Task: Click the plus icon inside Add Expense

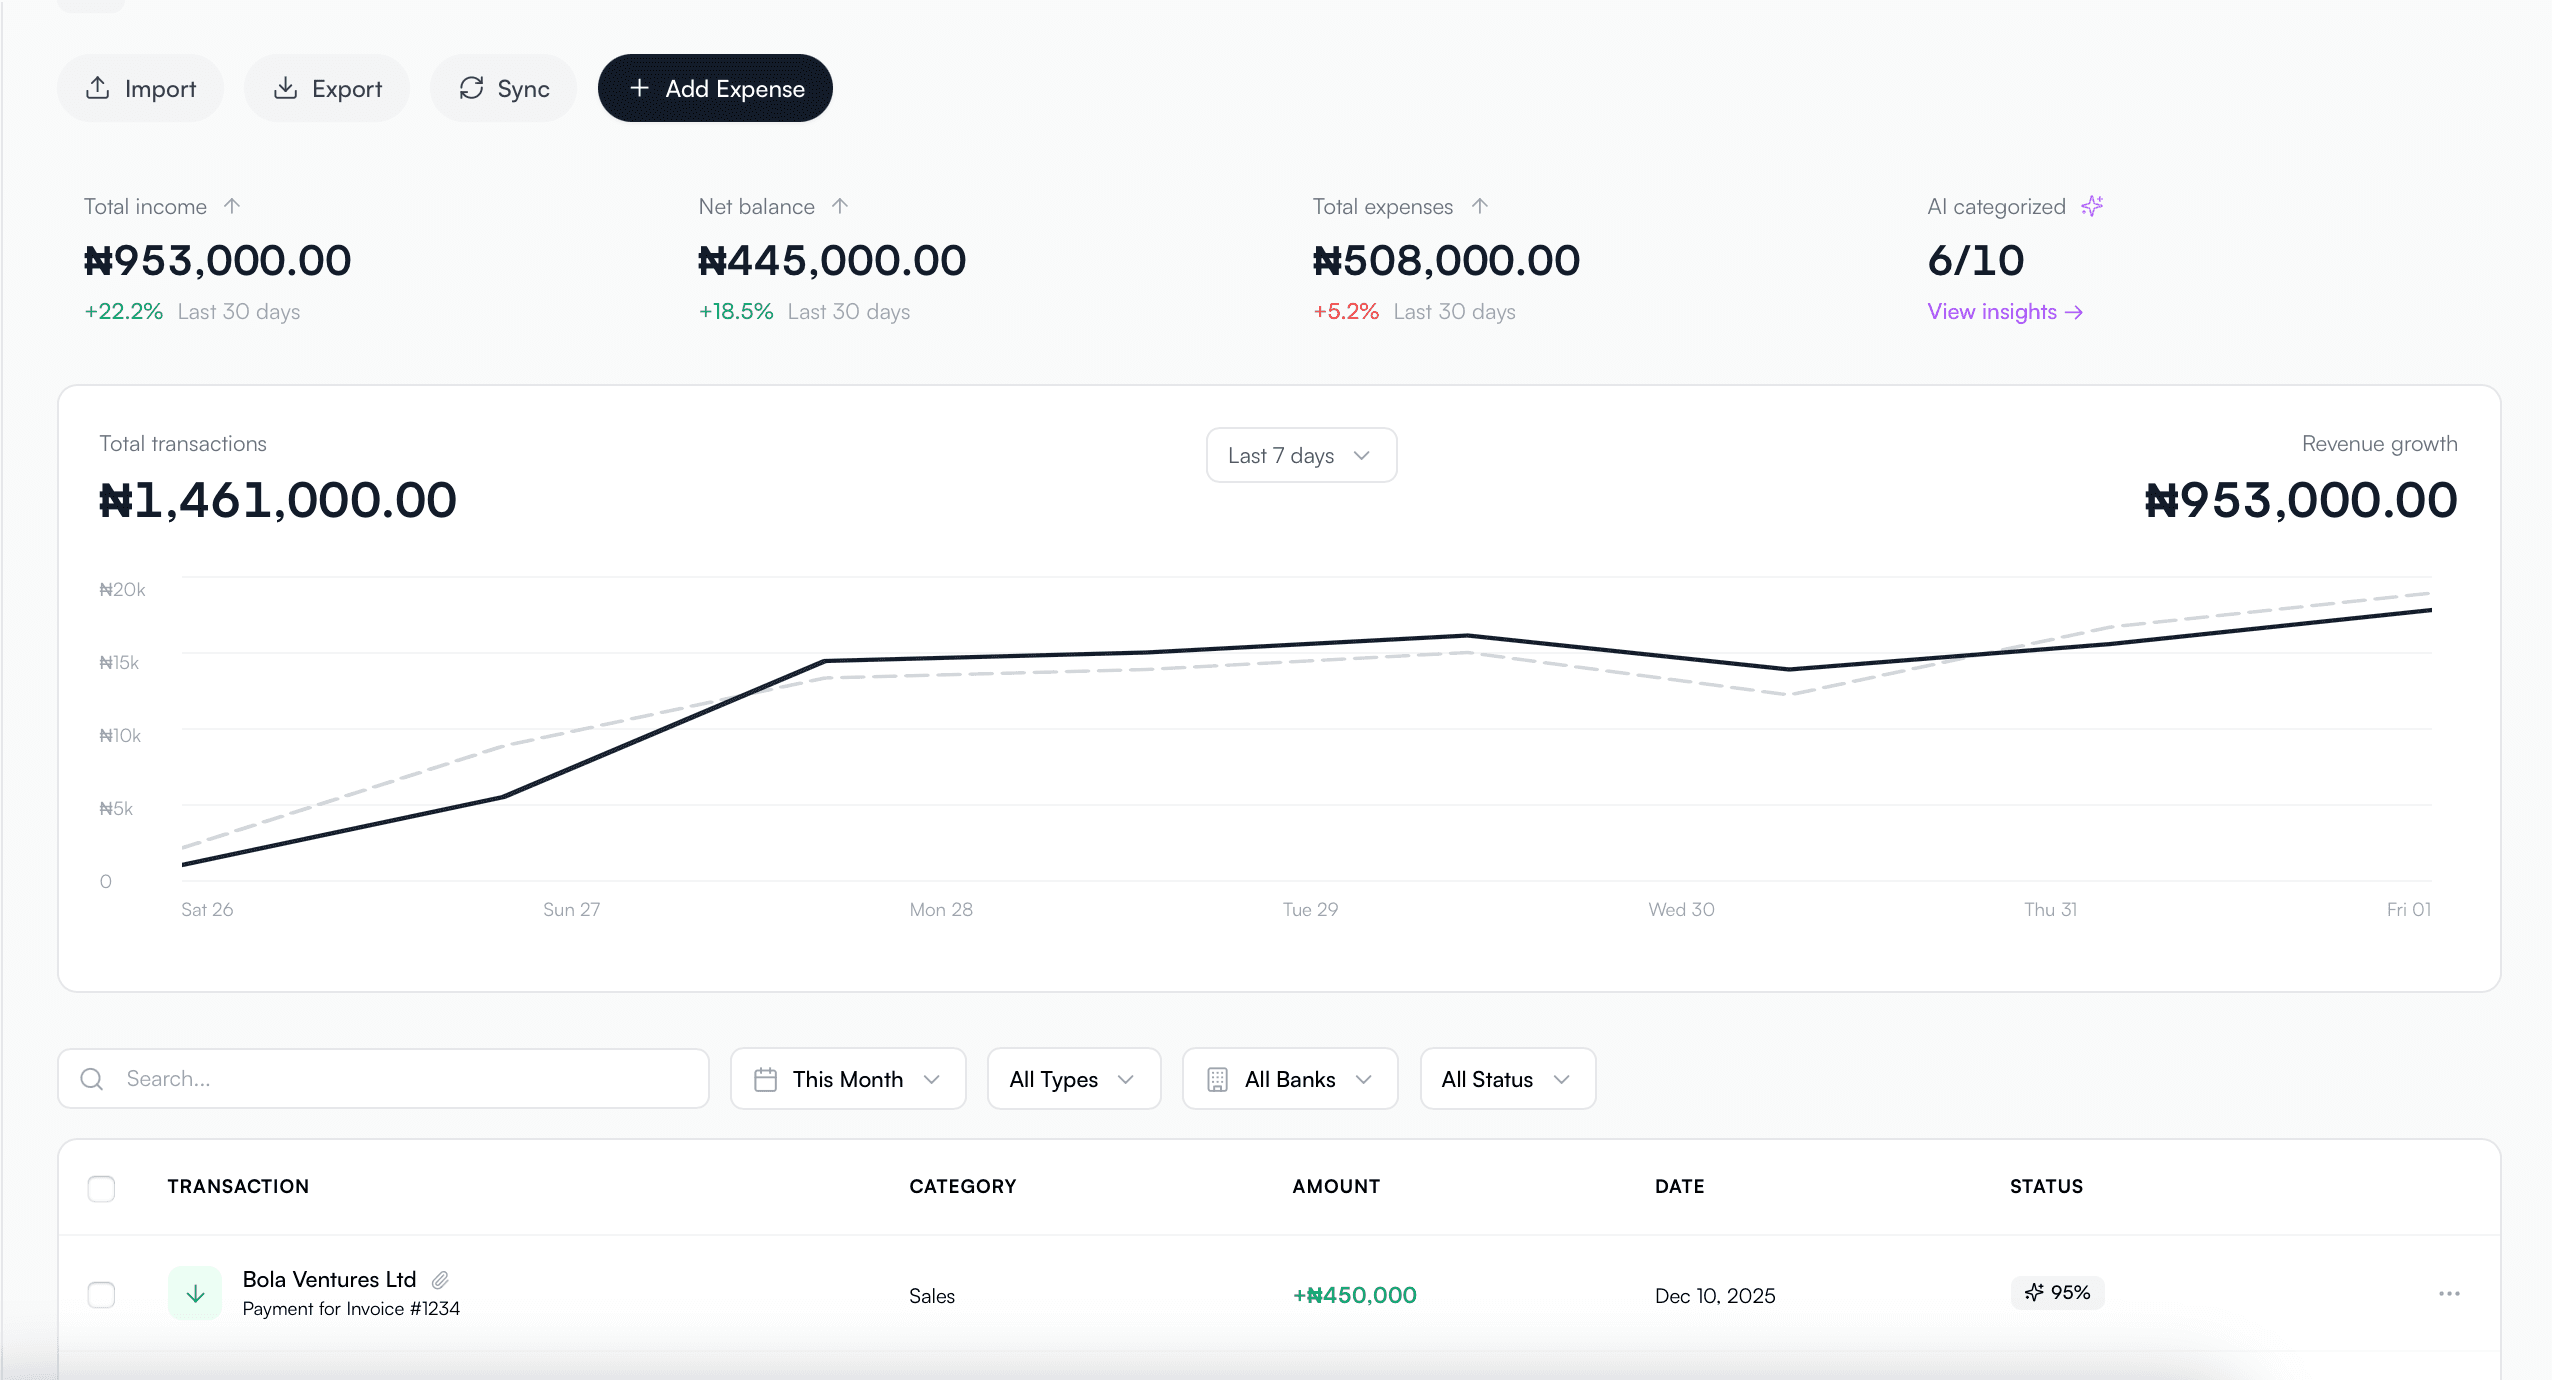Action: [640, 88]
